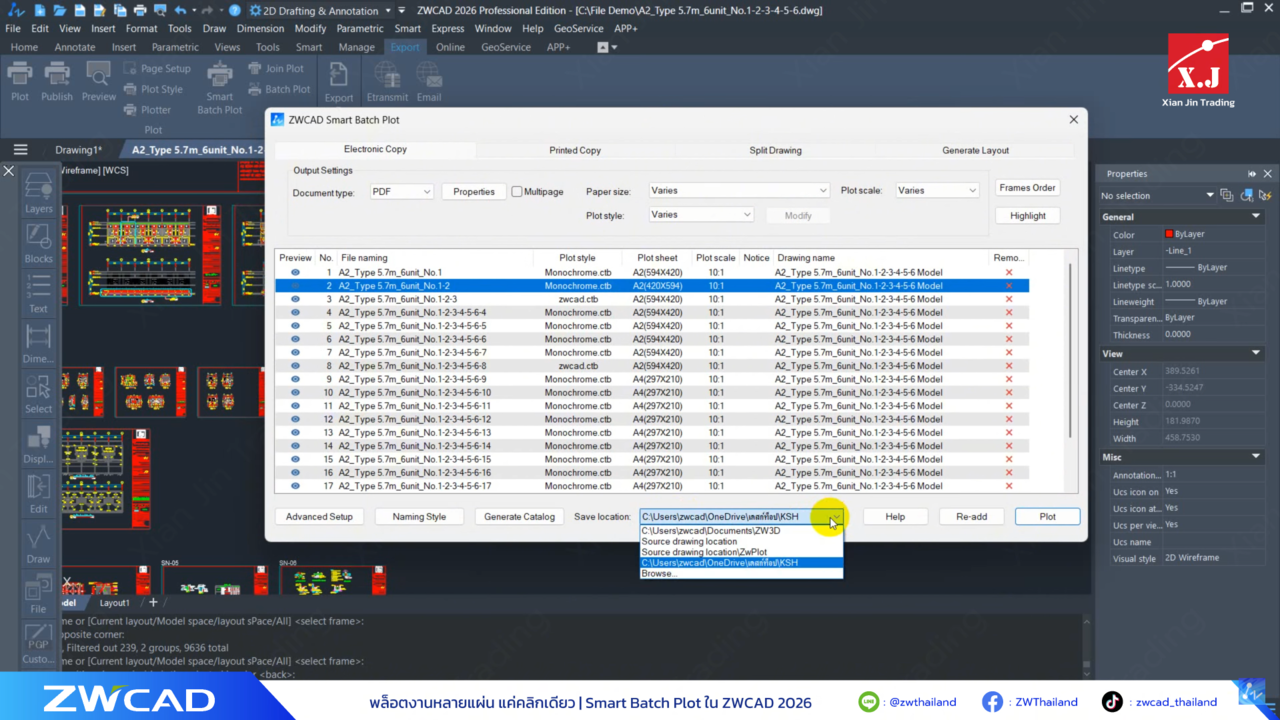The height and width of the screenshot is (720, 1280).
Task: Click red remove X for row No. 5
Action: (x=1009, y=326)
